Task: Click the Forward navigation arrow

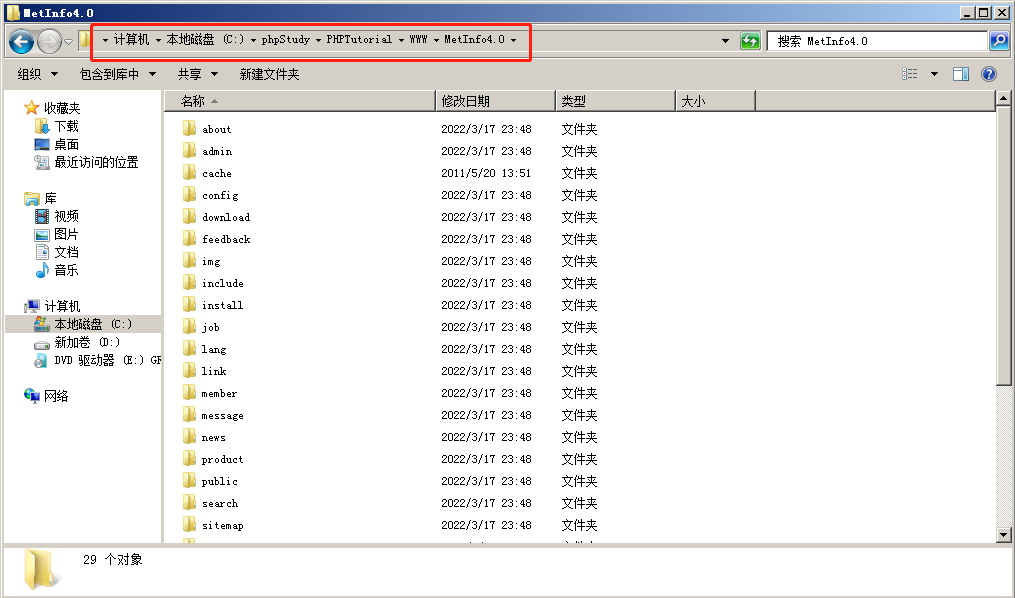Action: point(49,42)
